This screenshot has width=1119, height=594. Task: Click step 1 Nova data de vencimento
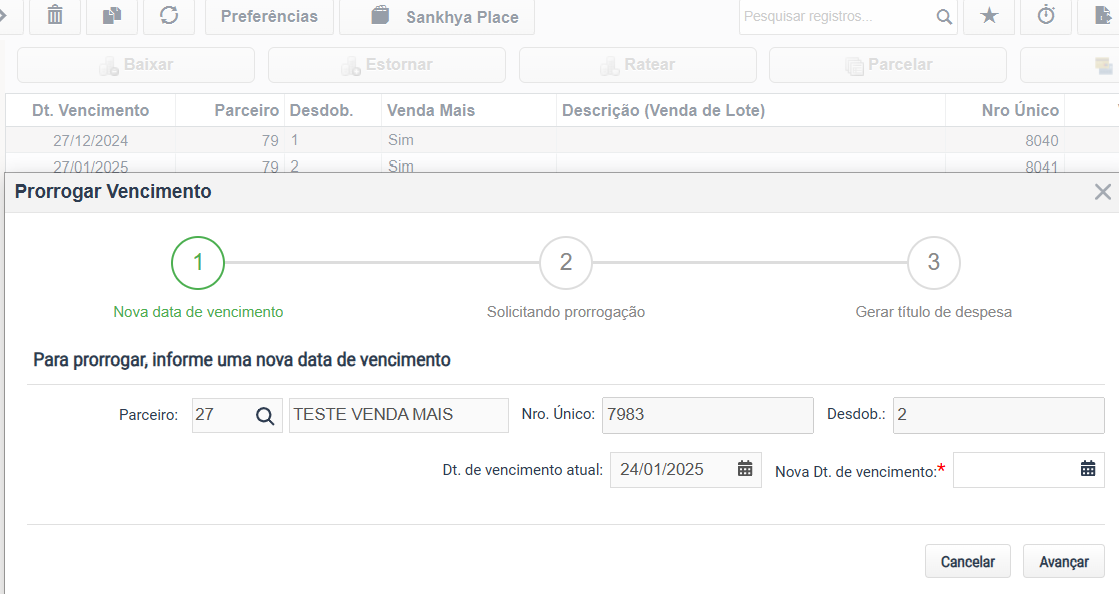click(x=198, y=263)
